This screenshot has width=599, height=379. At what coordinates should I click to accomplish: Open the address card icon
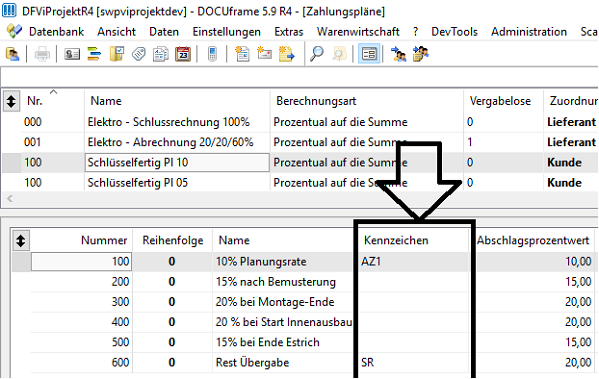click(x=72, y=54)
